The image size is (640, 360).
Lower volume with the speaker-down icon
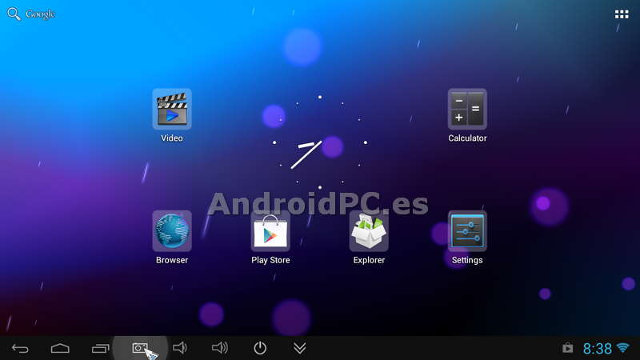pos(180,348)
